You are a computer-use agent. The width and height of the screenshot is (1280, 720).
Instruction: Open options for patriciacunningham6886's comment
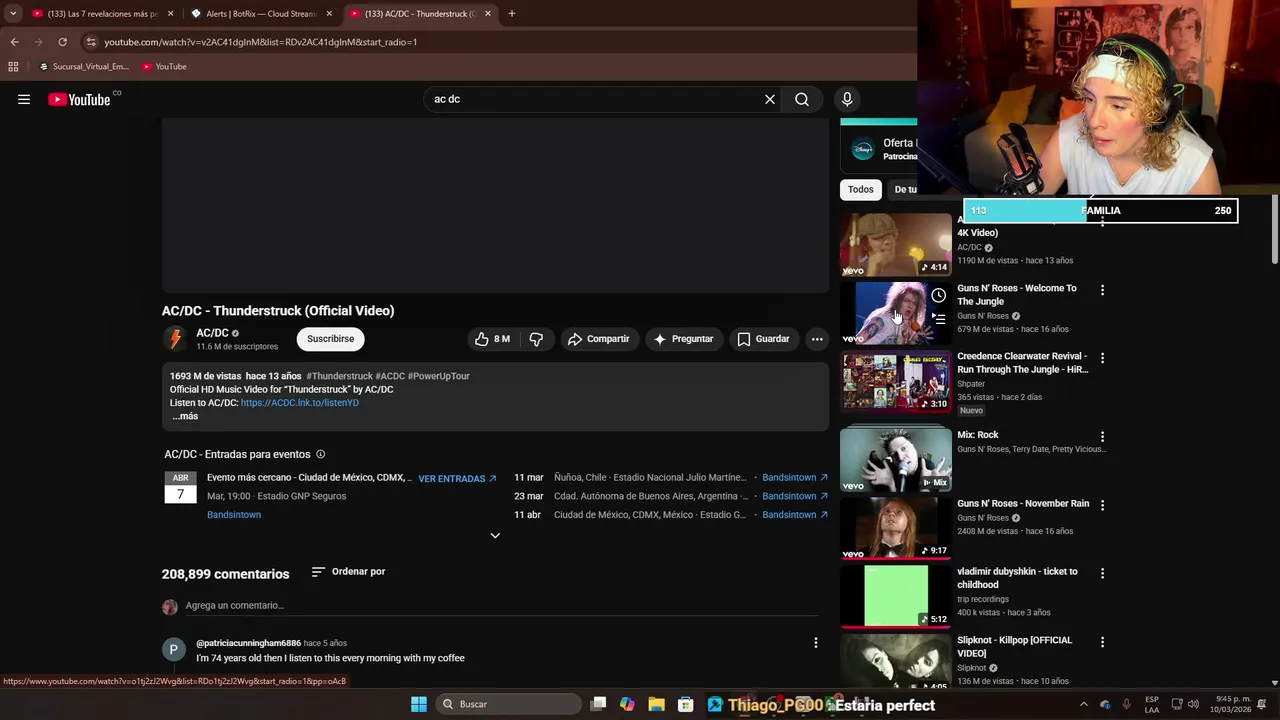(x=816, y=643)
